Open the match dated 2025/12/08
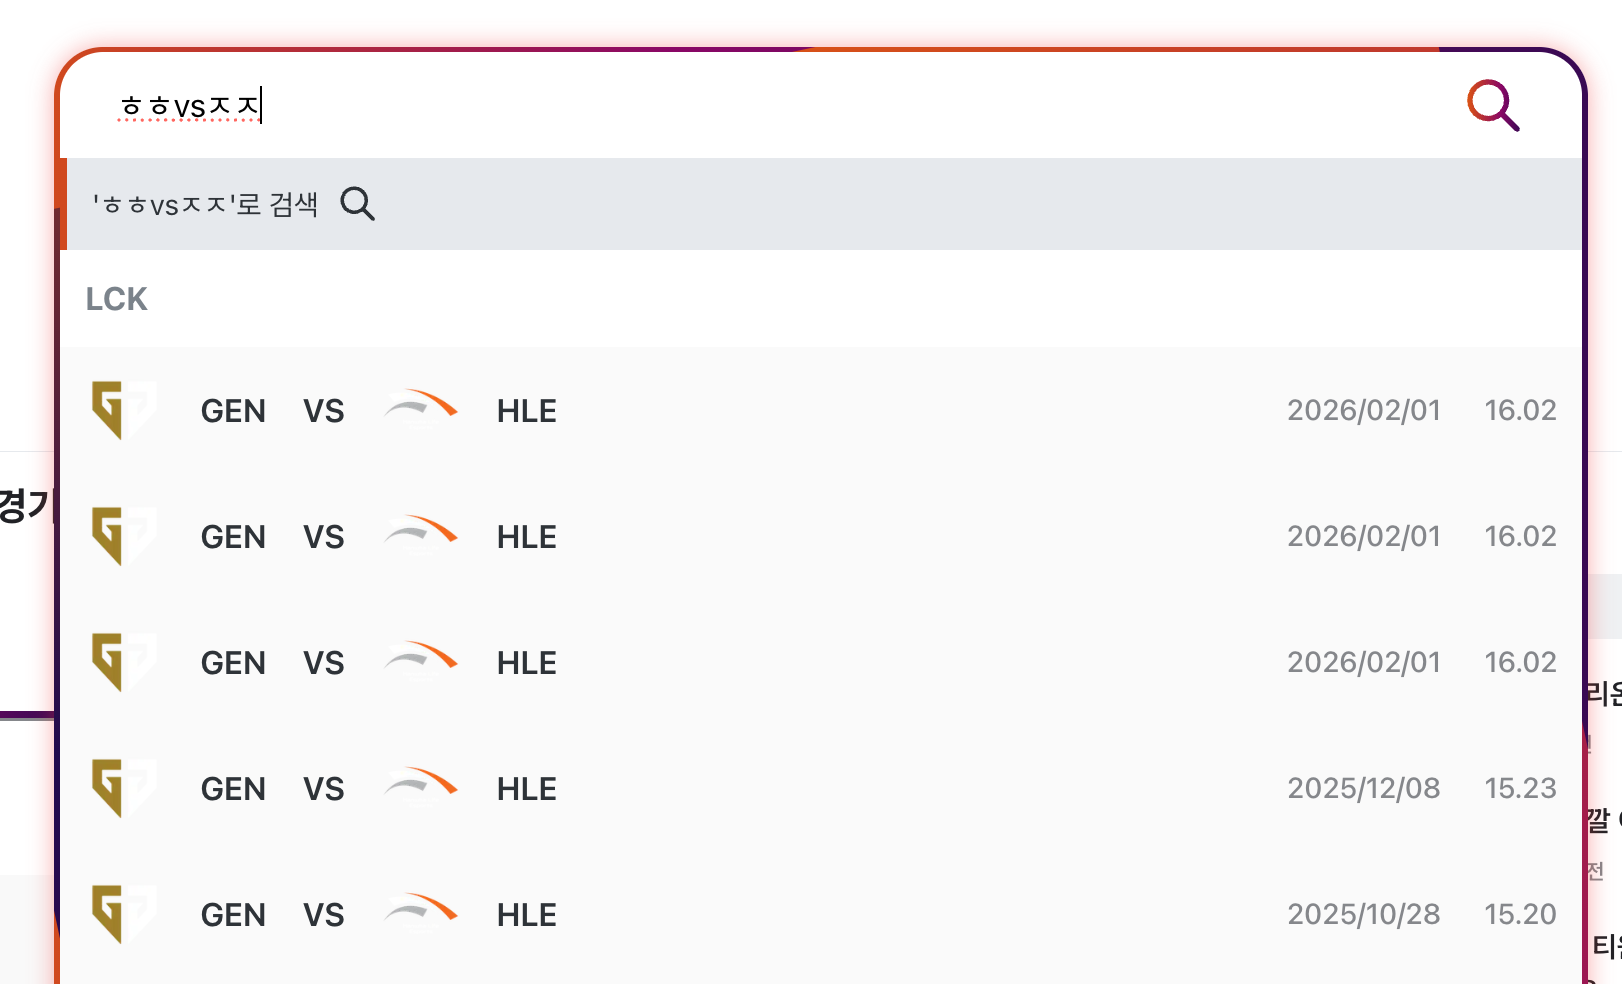 click(1363, 788)
